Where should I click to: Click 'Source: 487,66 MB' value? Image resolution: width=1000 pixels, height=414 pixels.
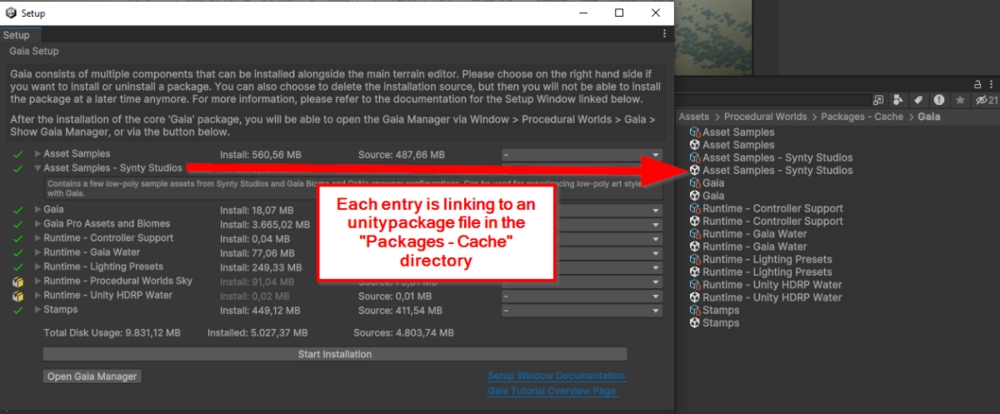click(x=402, y=155)
